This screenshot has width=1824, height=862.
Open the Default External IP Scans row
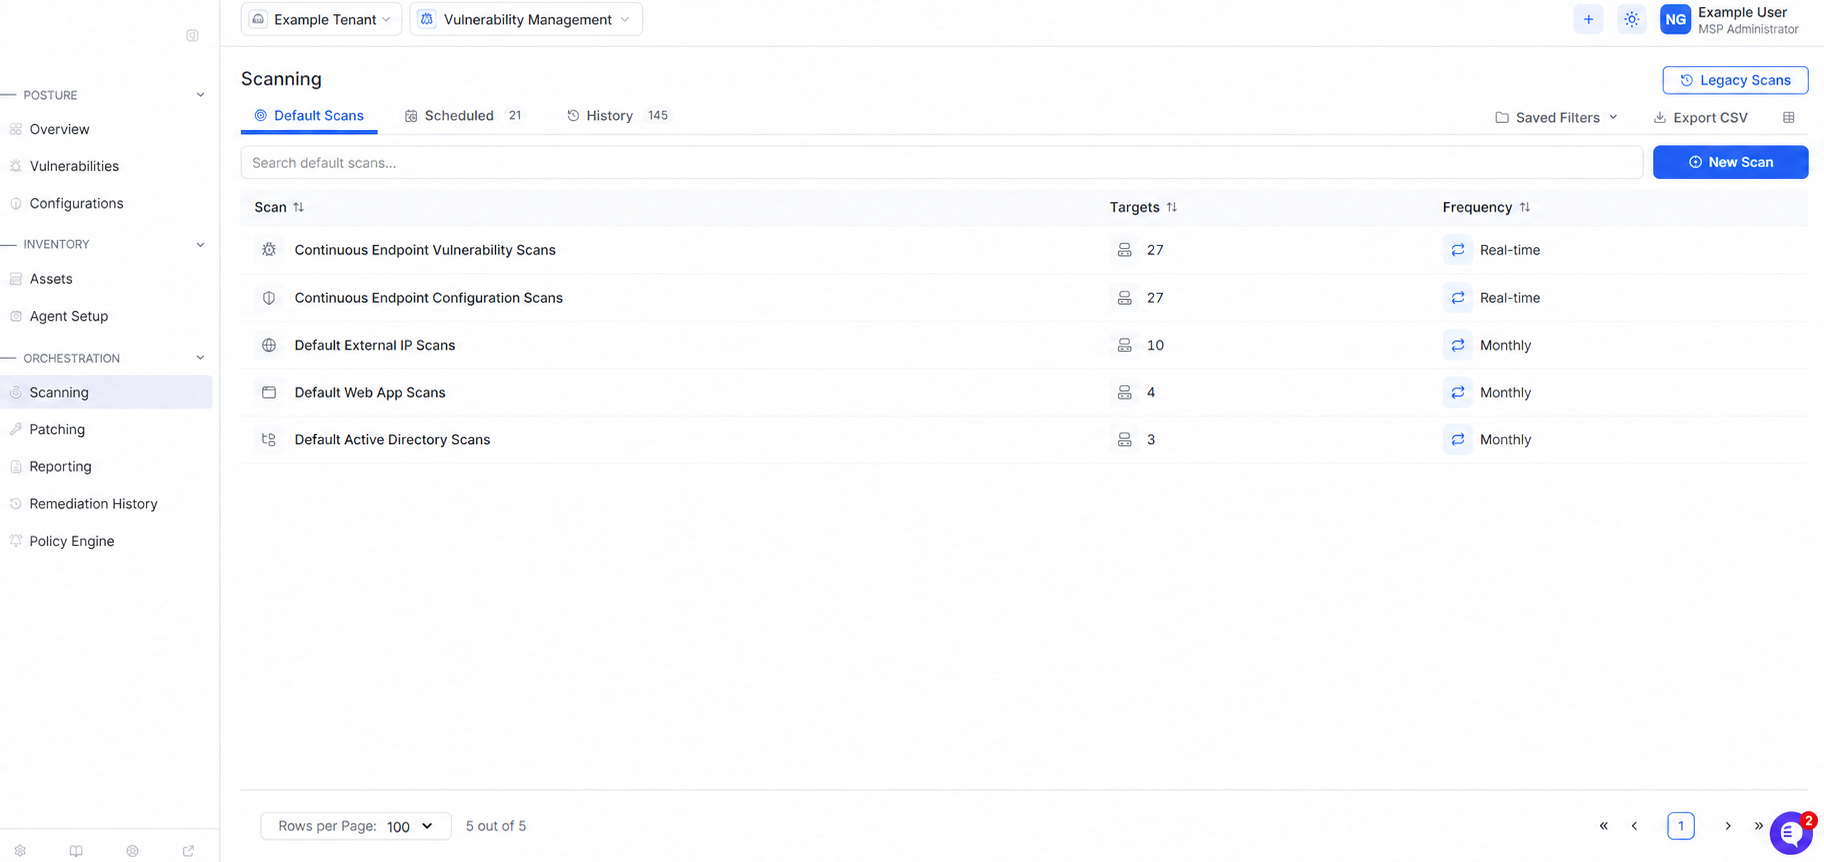(1024, 345)
